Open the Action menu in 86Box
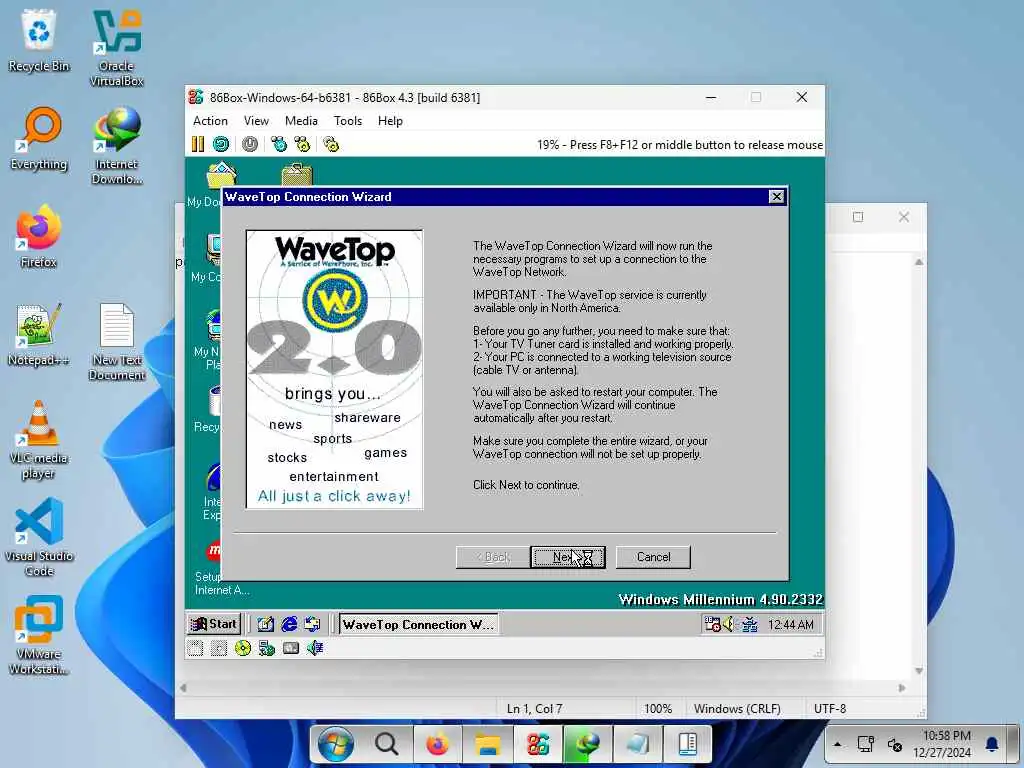Image resolution: width=1024 pixels, height=768 pixels. 210,121
